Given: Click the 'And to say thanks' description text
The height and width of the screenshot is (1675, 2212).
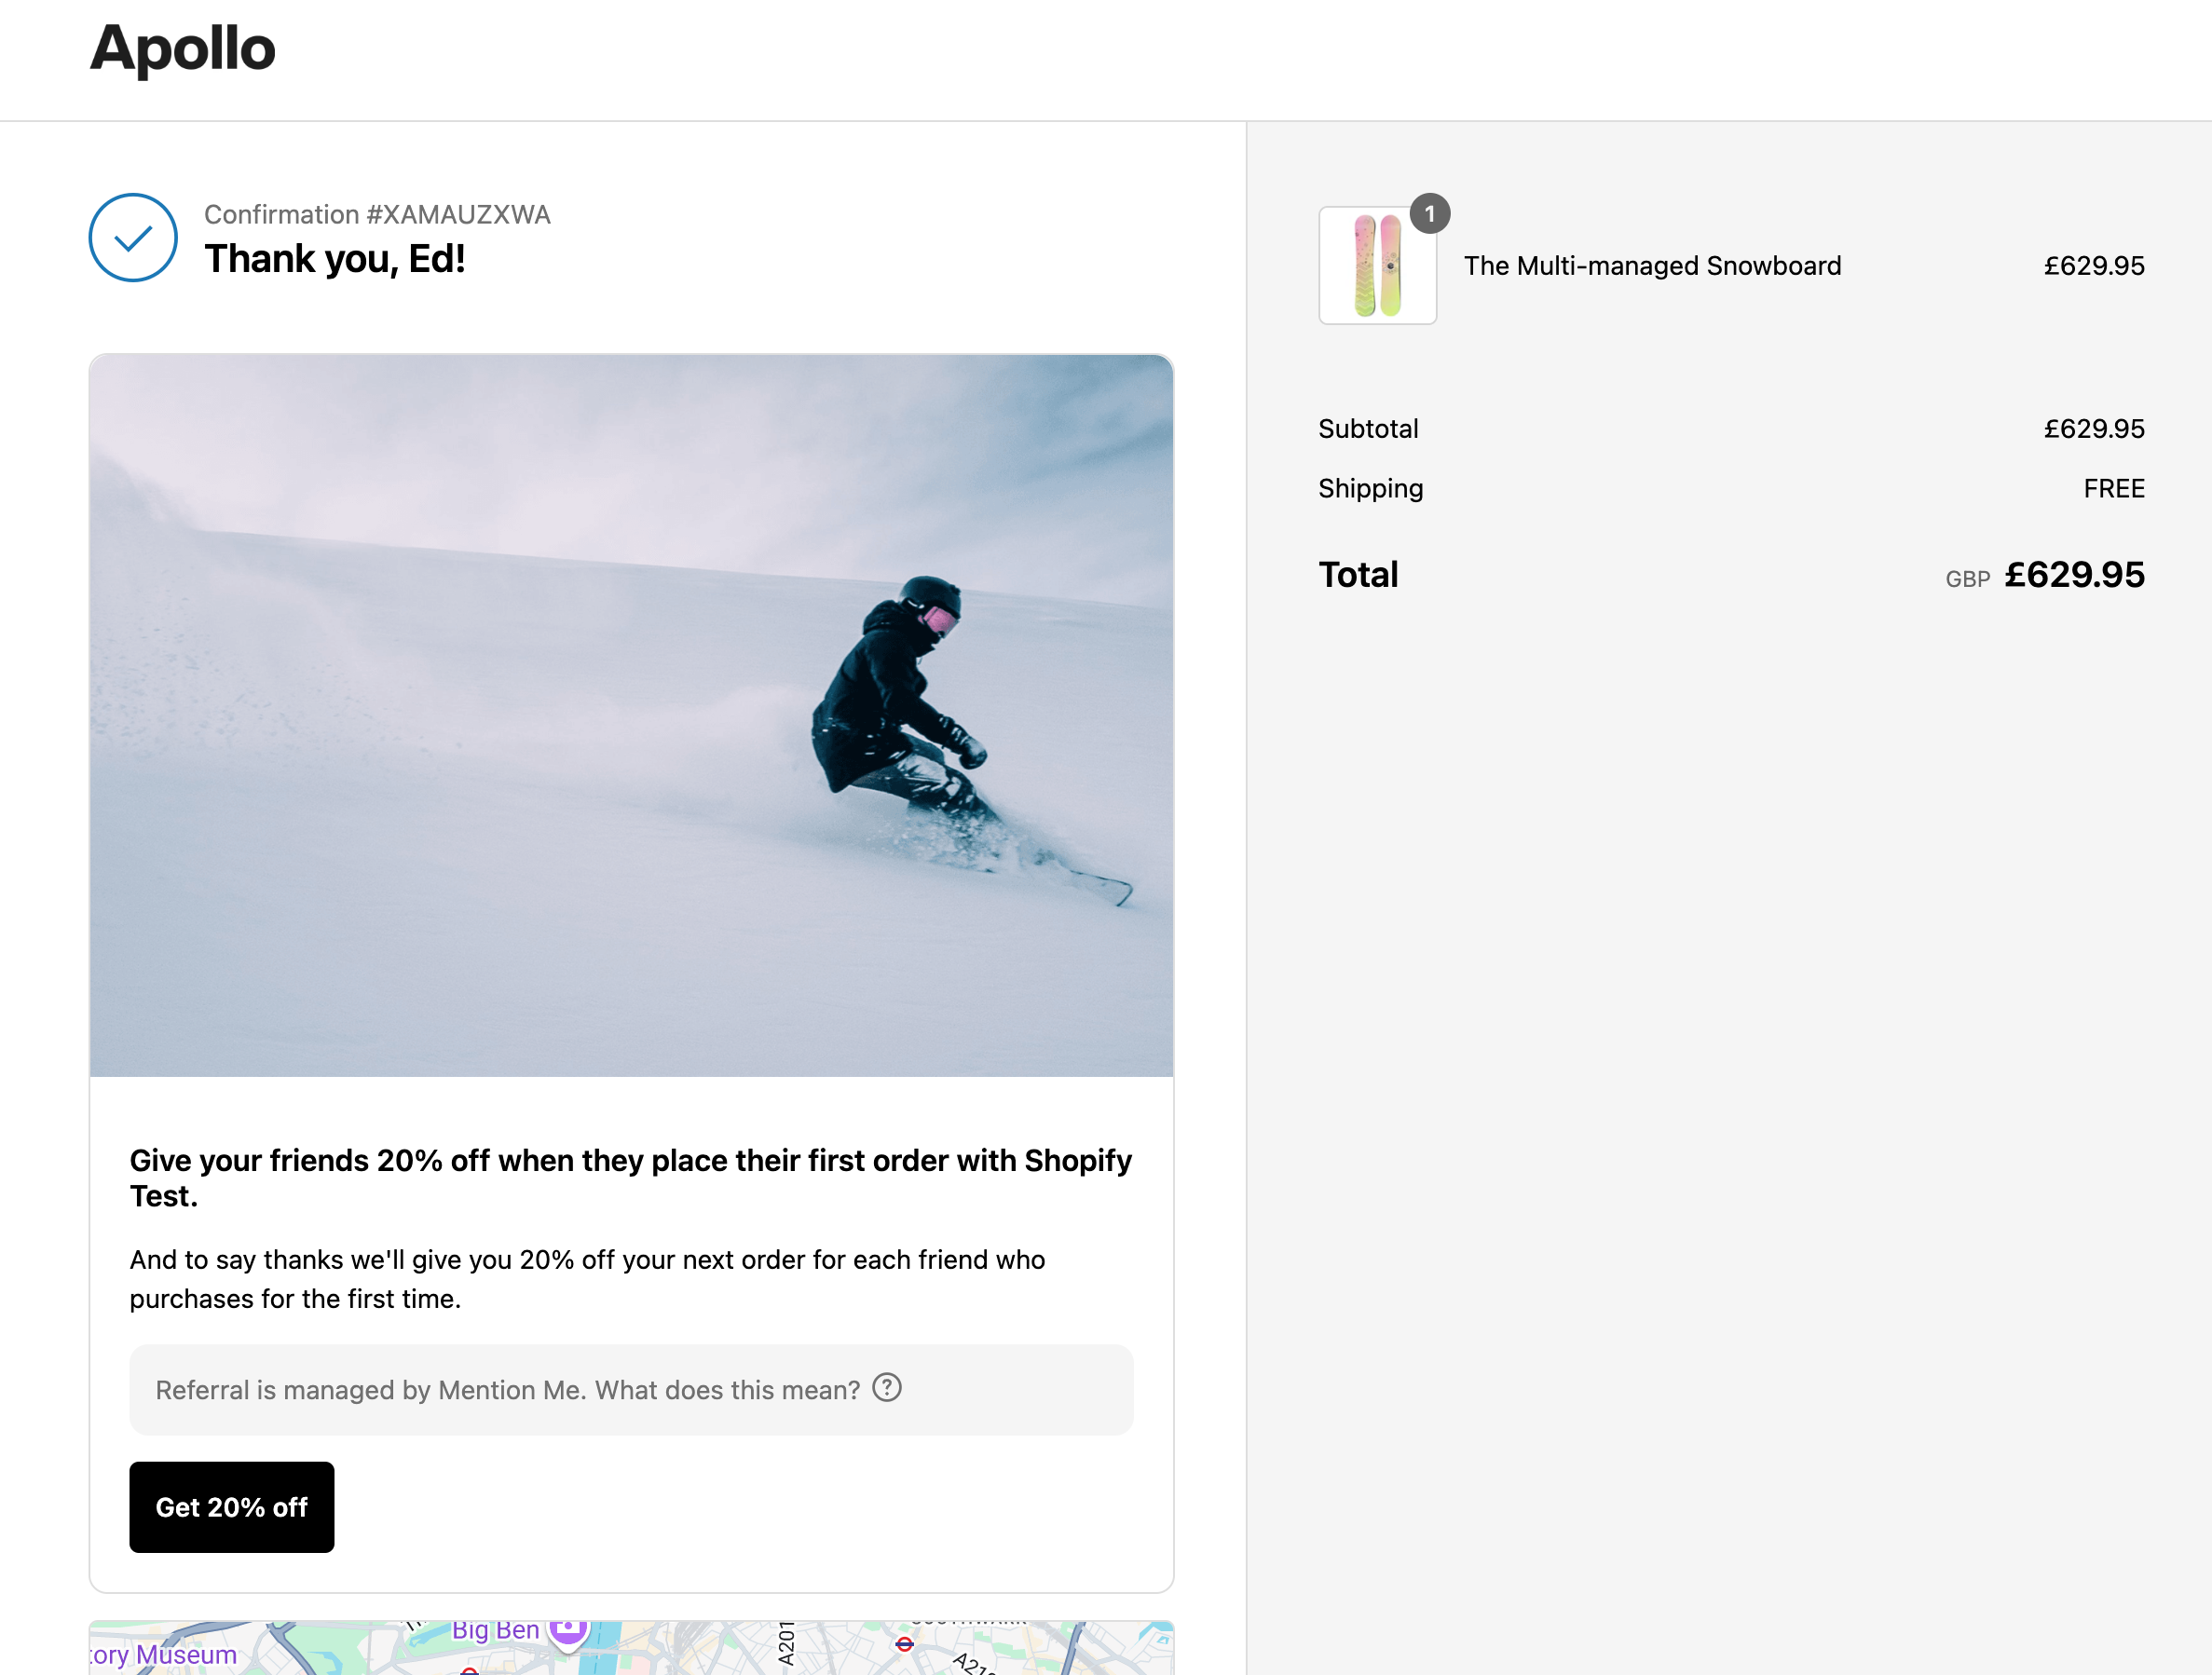Looking at the screenshot, I should tap(587, 1279).
